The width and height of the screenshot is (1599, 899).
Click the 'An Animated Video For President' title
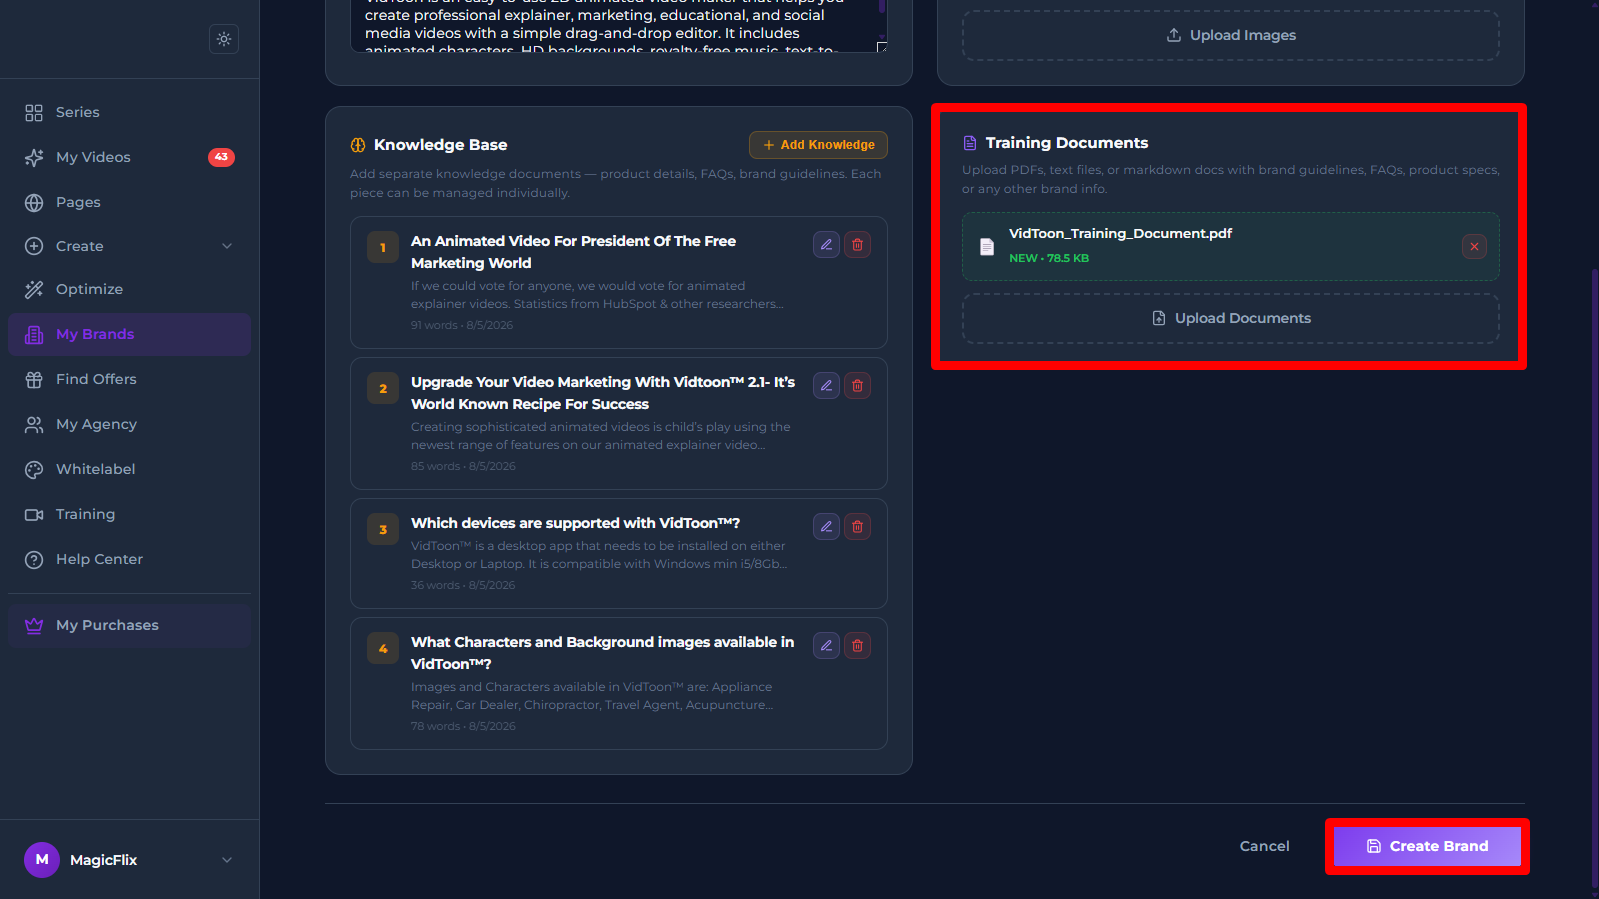coord(573,252)
